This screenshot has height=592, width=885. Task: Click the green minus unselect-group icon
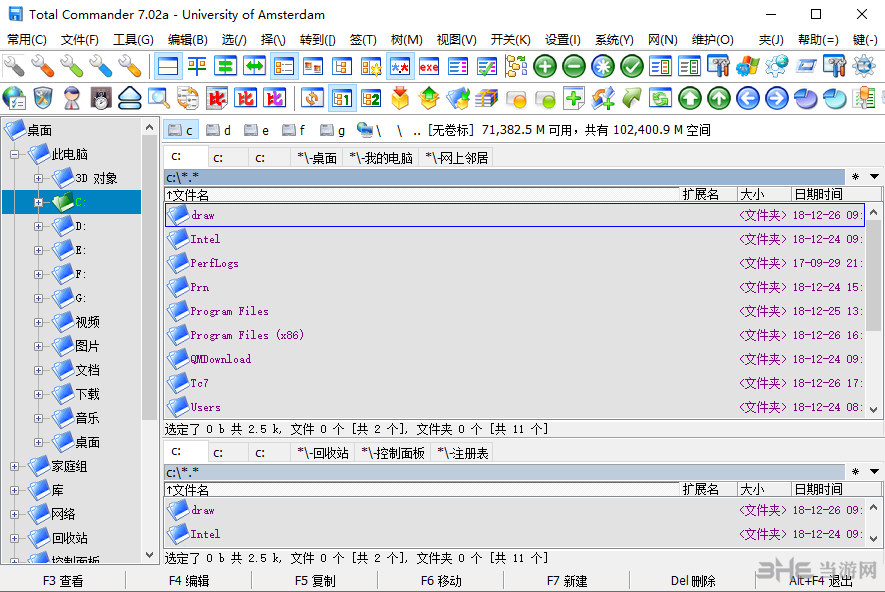point(574,67)
